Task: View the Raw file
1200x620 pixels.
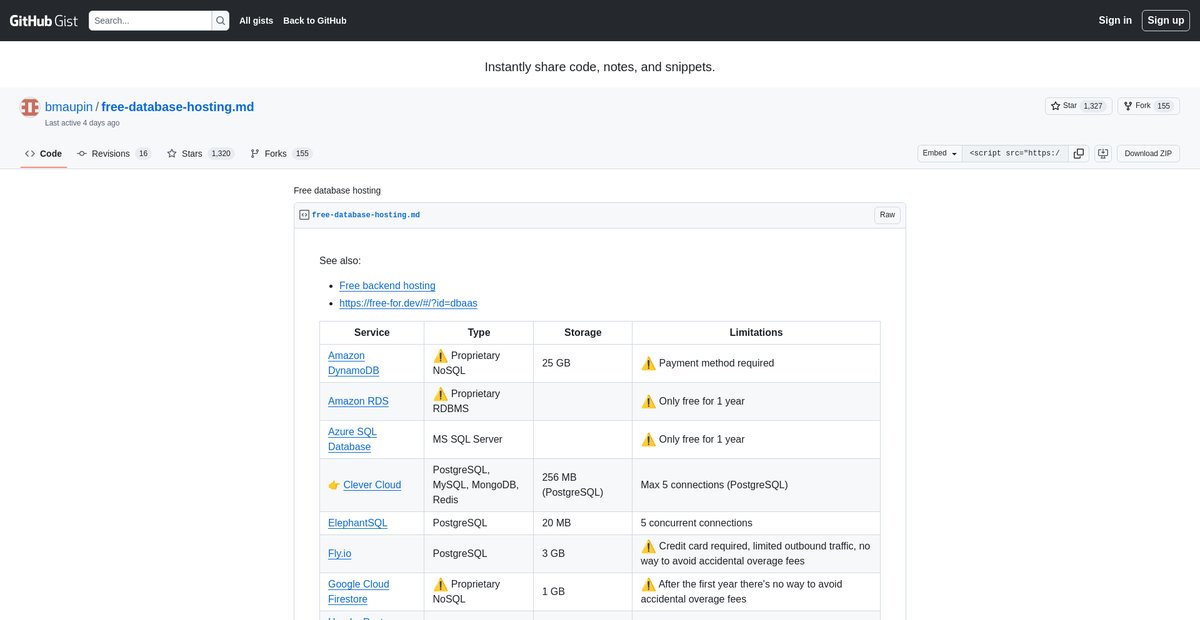Action: coord(887,215)
